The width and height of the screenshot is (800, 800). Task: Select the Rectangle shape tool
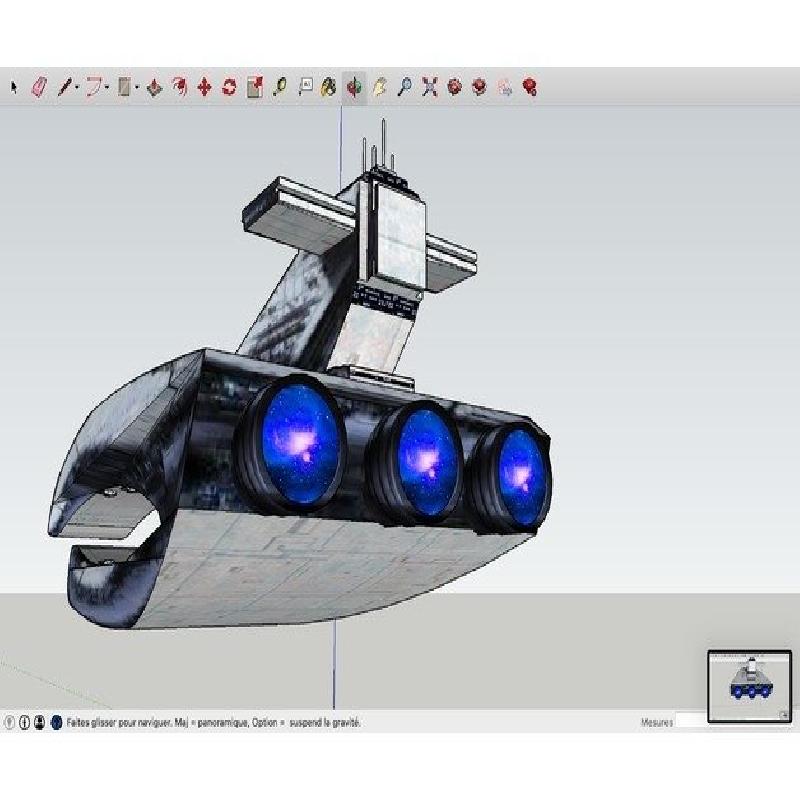tap(124, 87)
